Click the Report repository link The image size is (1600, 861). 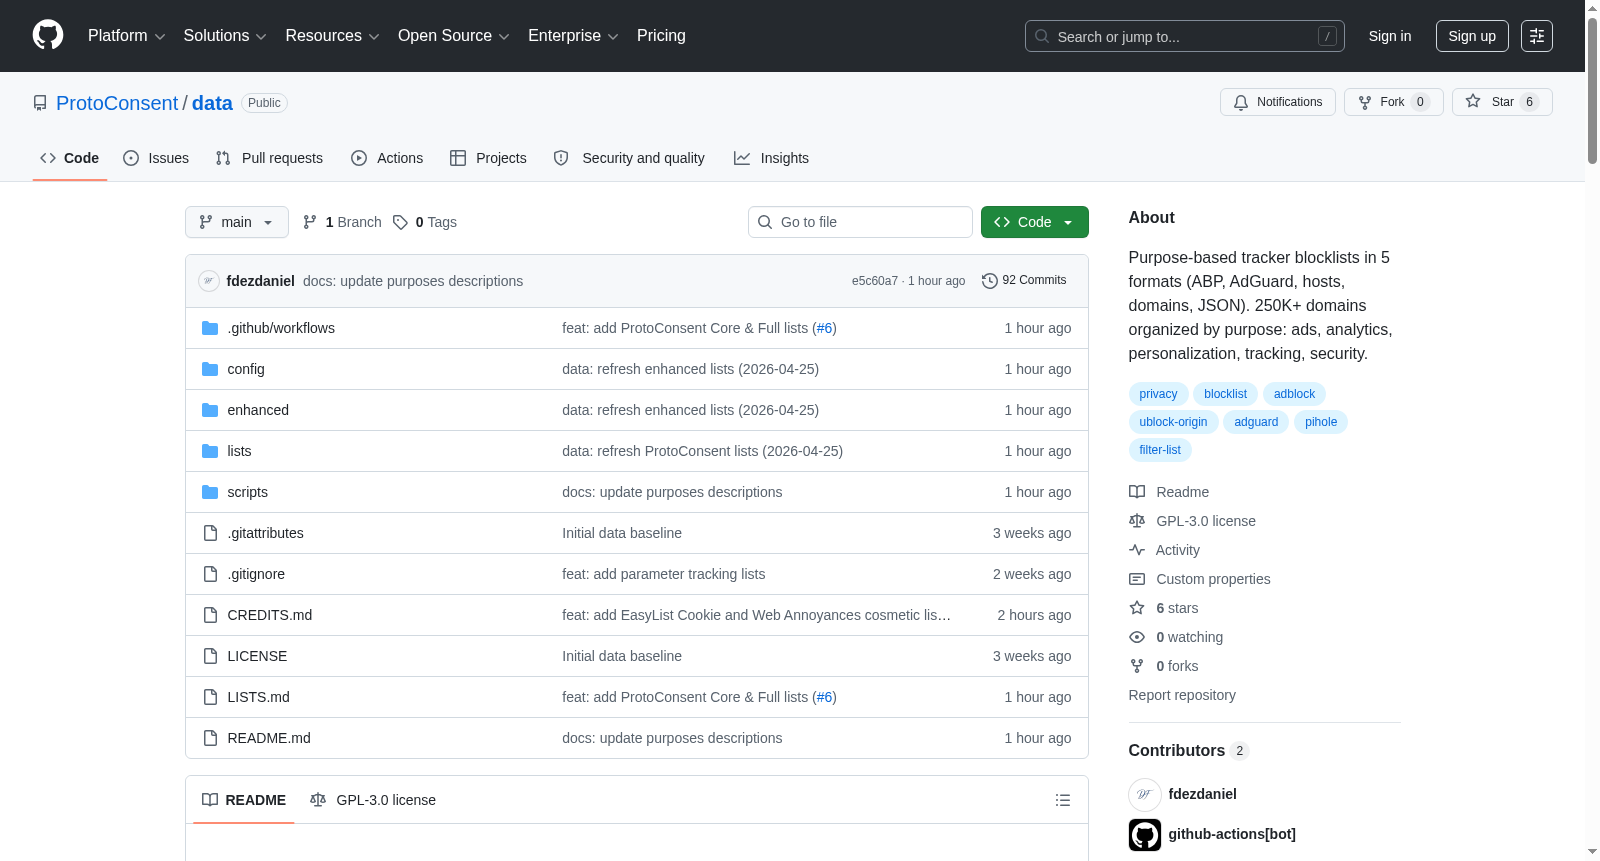tap(1182, 695)
